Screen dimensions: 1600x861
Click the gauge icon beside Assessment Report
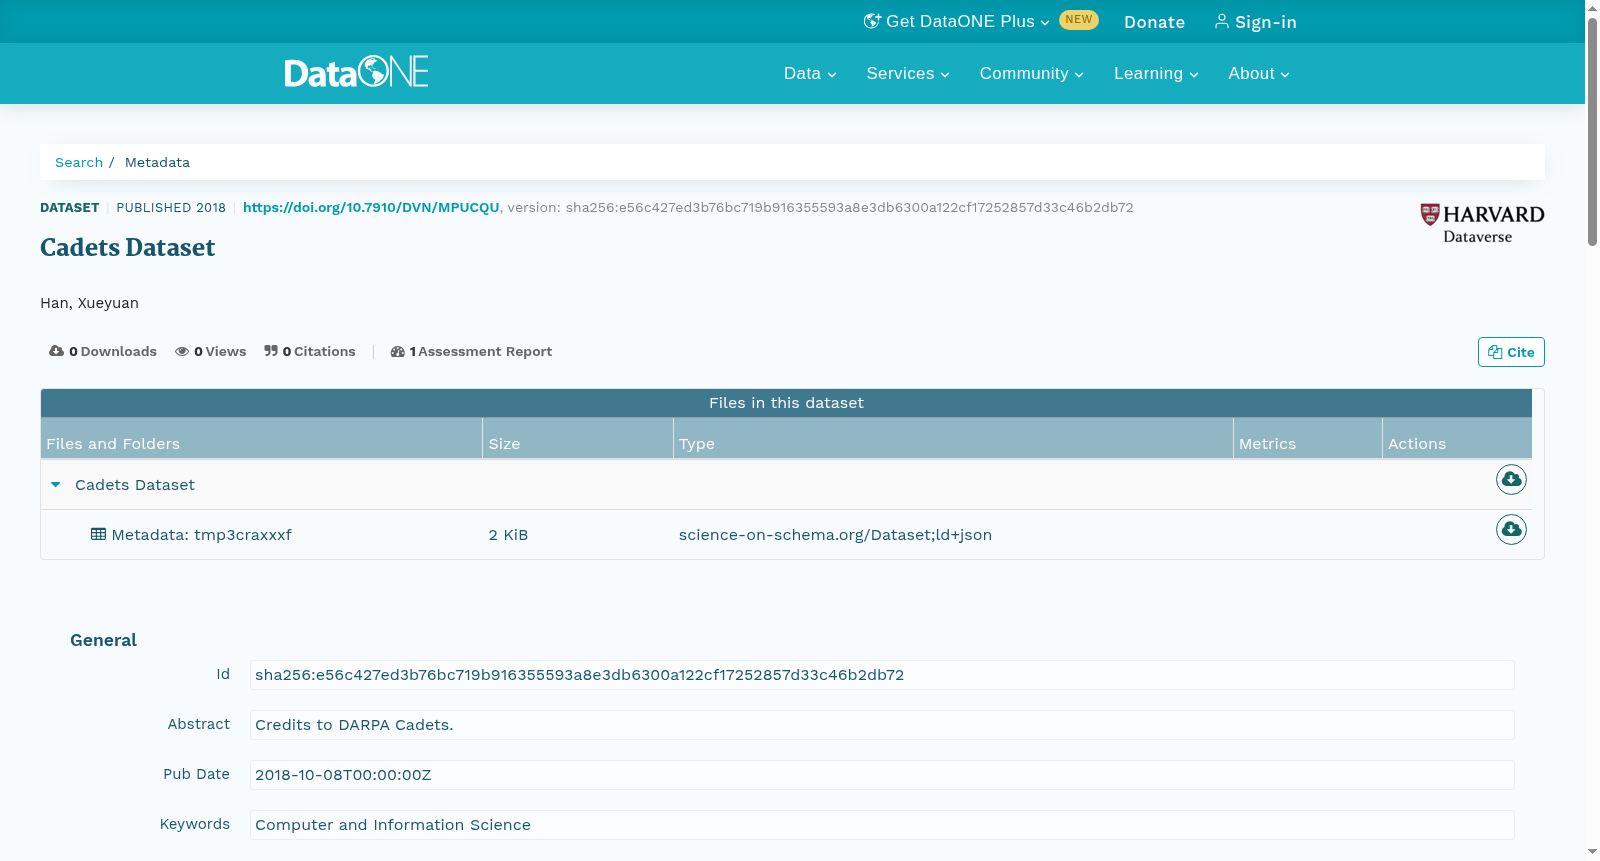(397, 351)
